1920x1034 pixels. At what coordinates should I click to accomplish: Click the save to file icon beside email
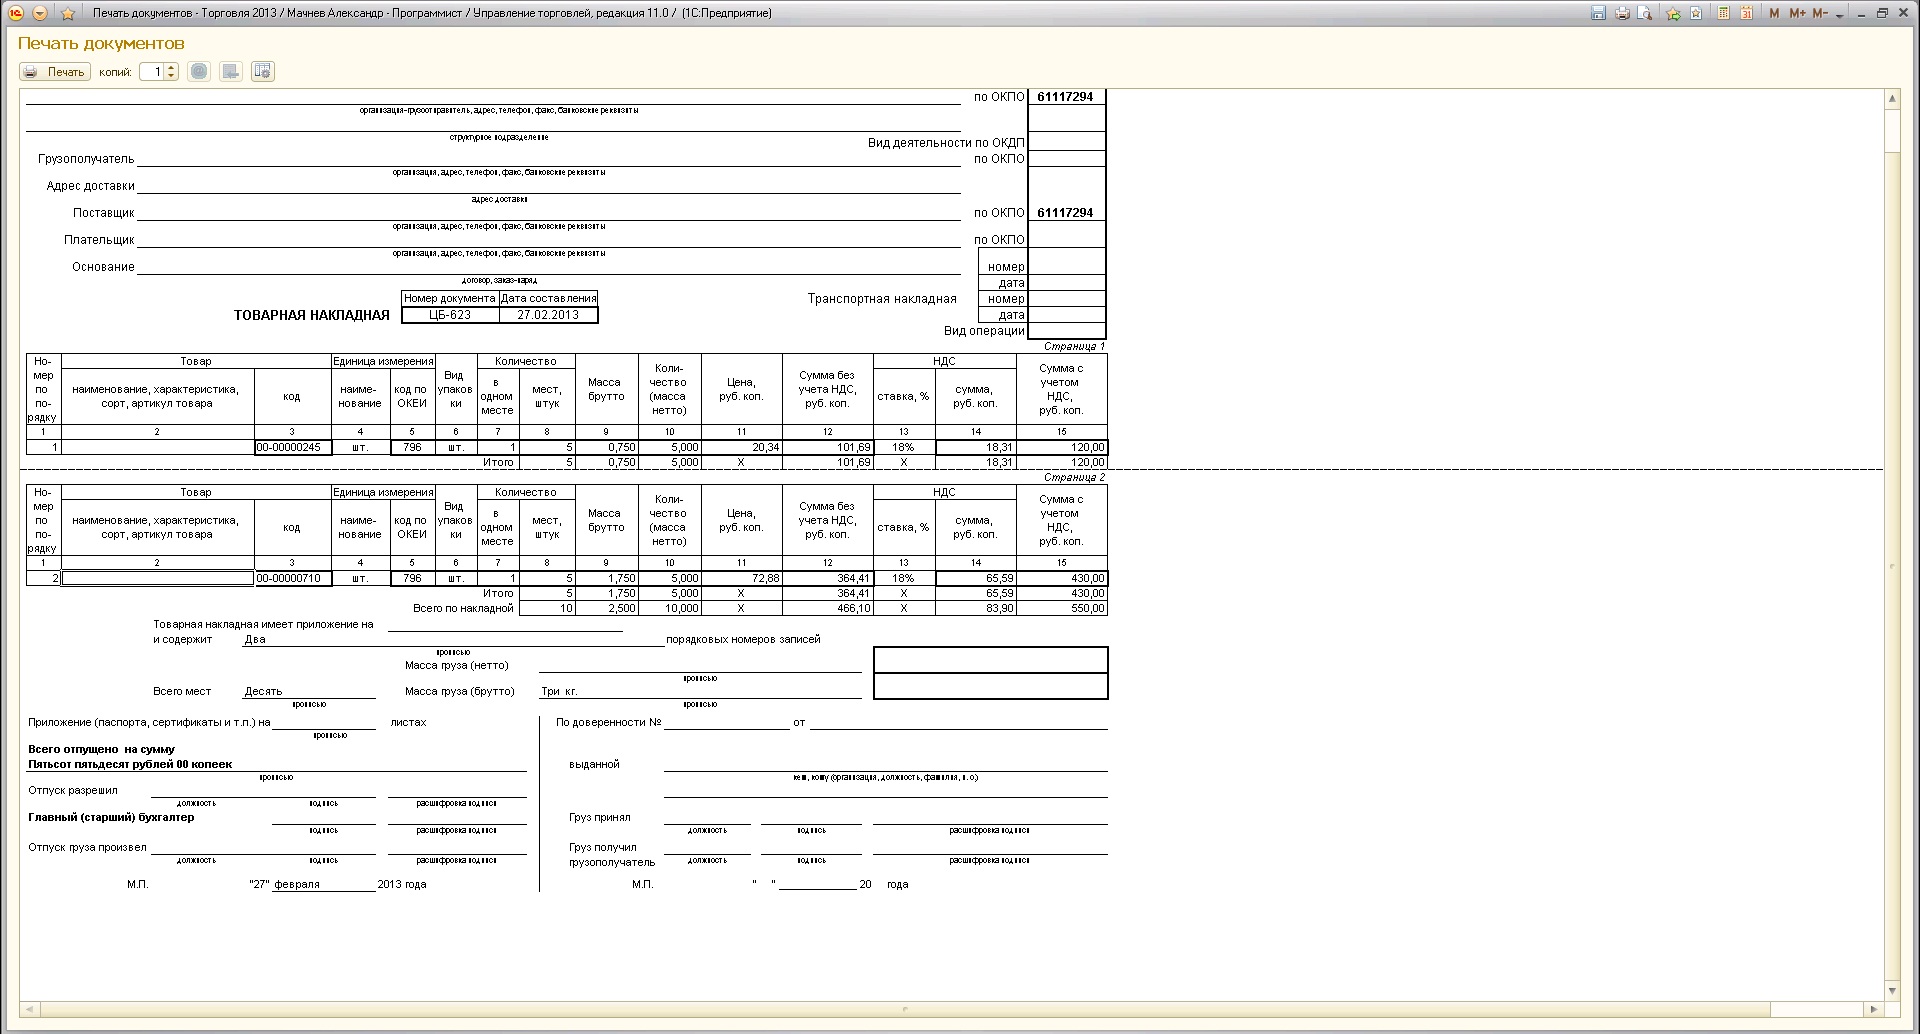point(231,72)
